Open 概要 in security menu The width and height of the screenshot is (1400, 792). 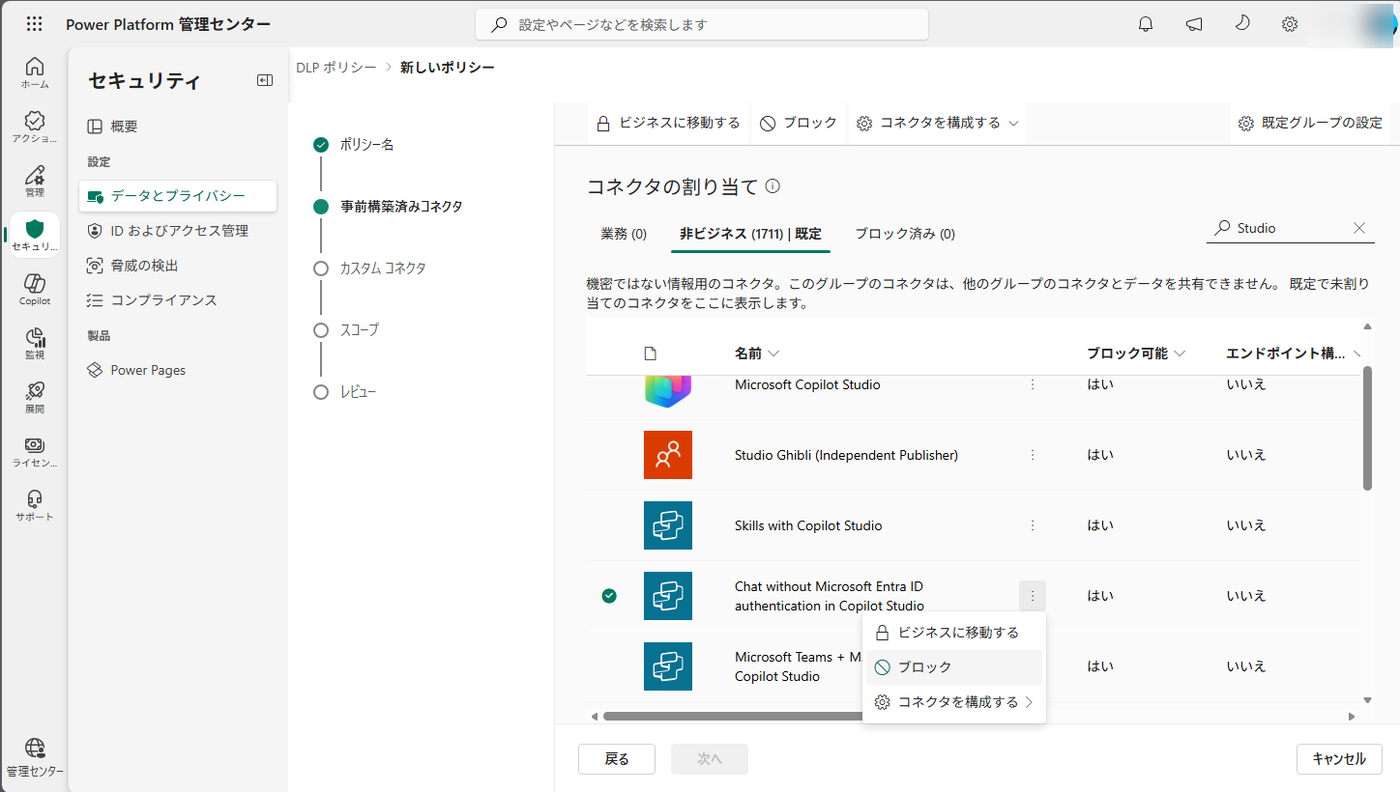tap(178, 127)
